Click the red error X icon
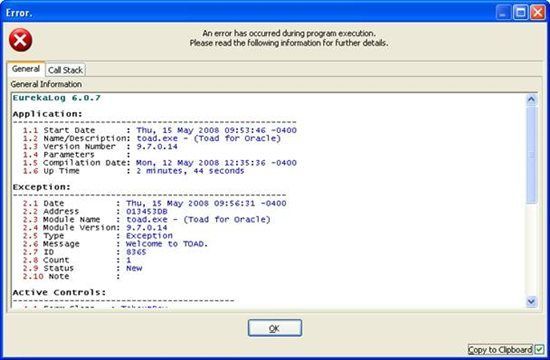The width and height of the screenshot is (550, 360). pos(21,40)
